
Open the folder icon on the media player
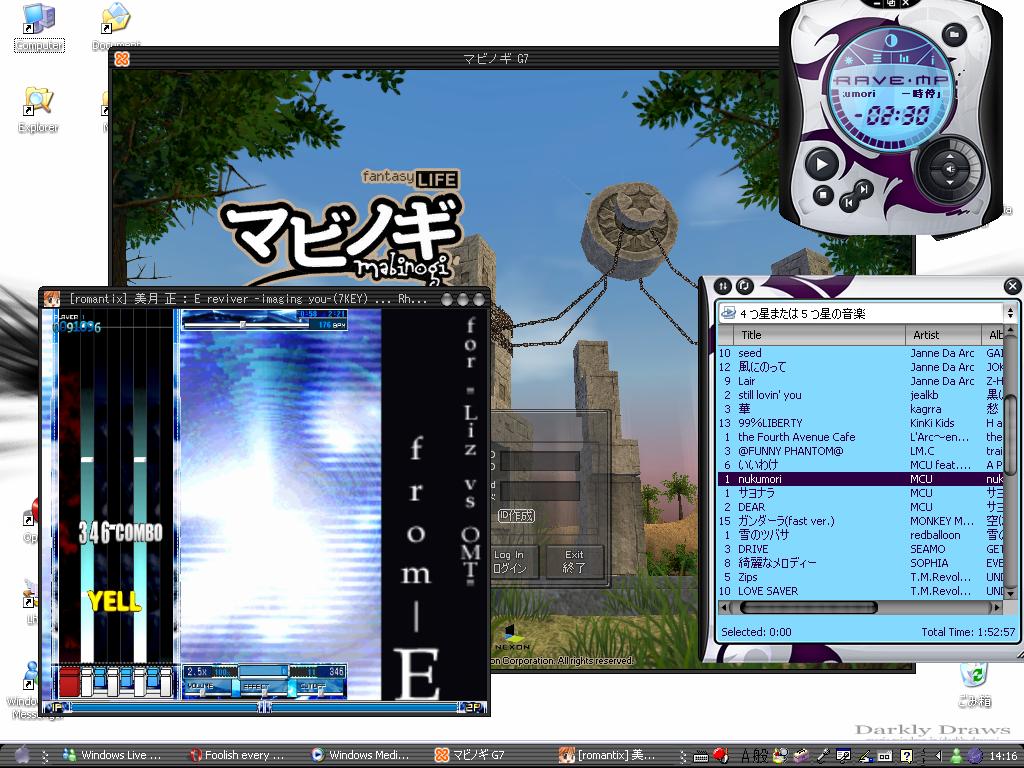click(x=954, y=34)
